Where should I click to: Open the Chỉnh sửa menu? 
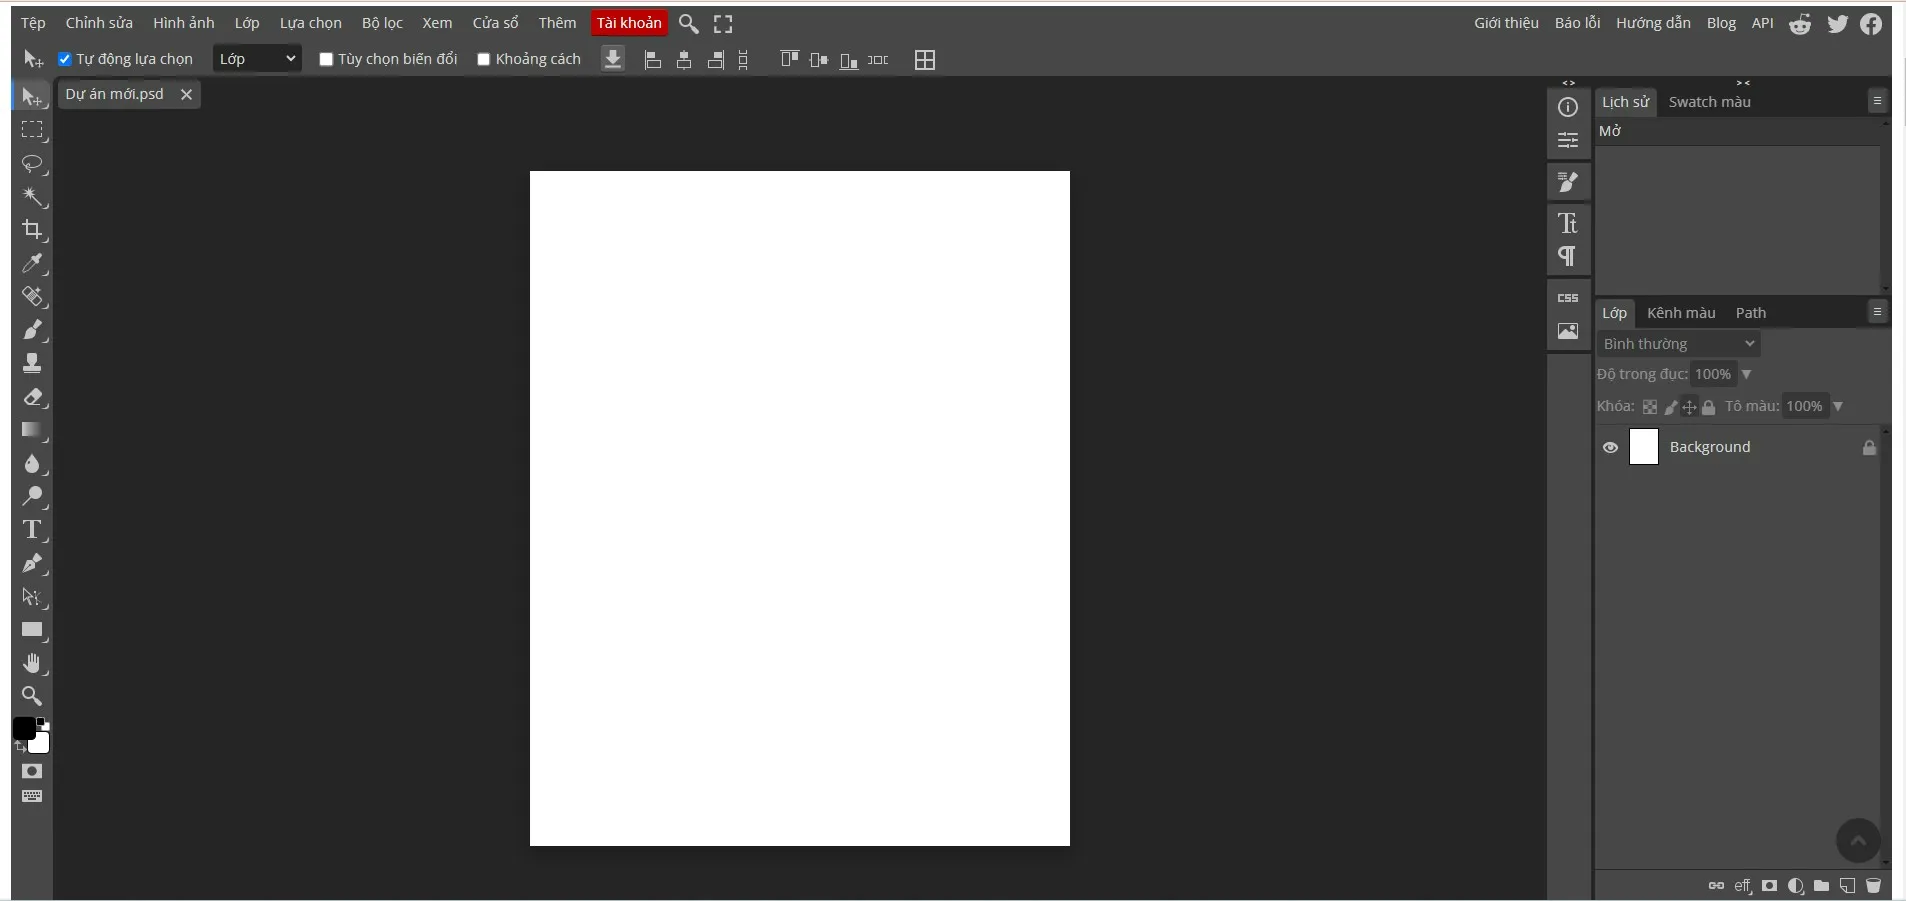(x=99, y=23)
